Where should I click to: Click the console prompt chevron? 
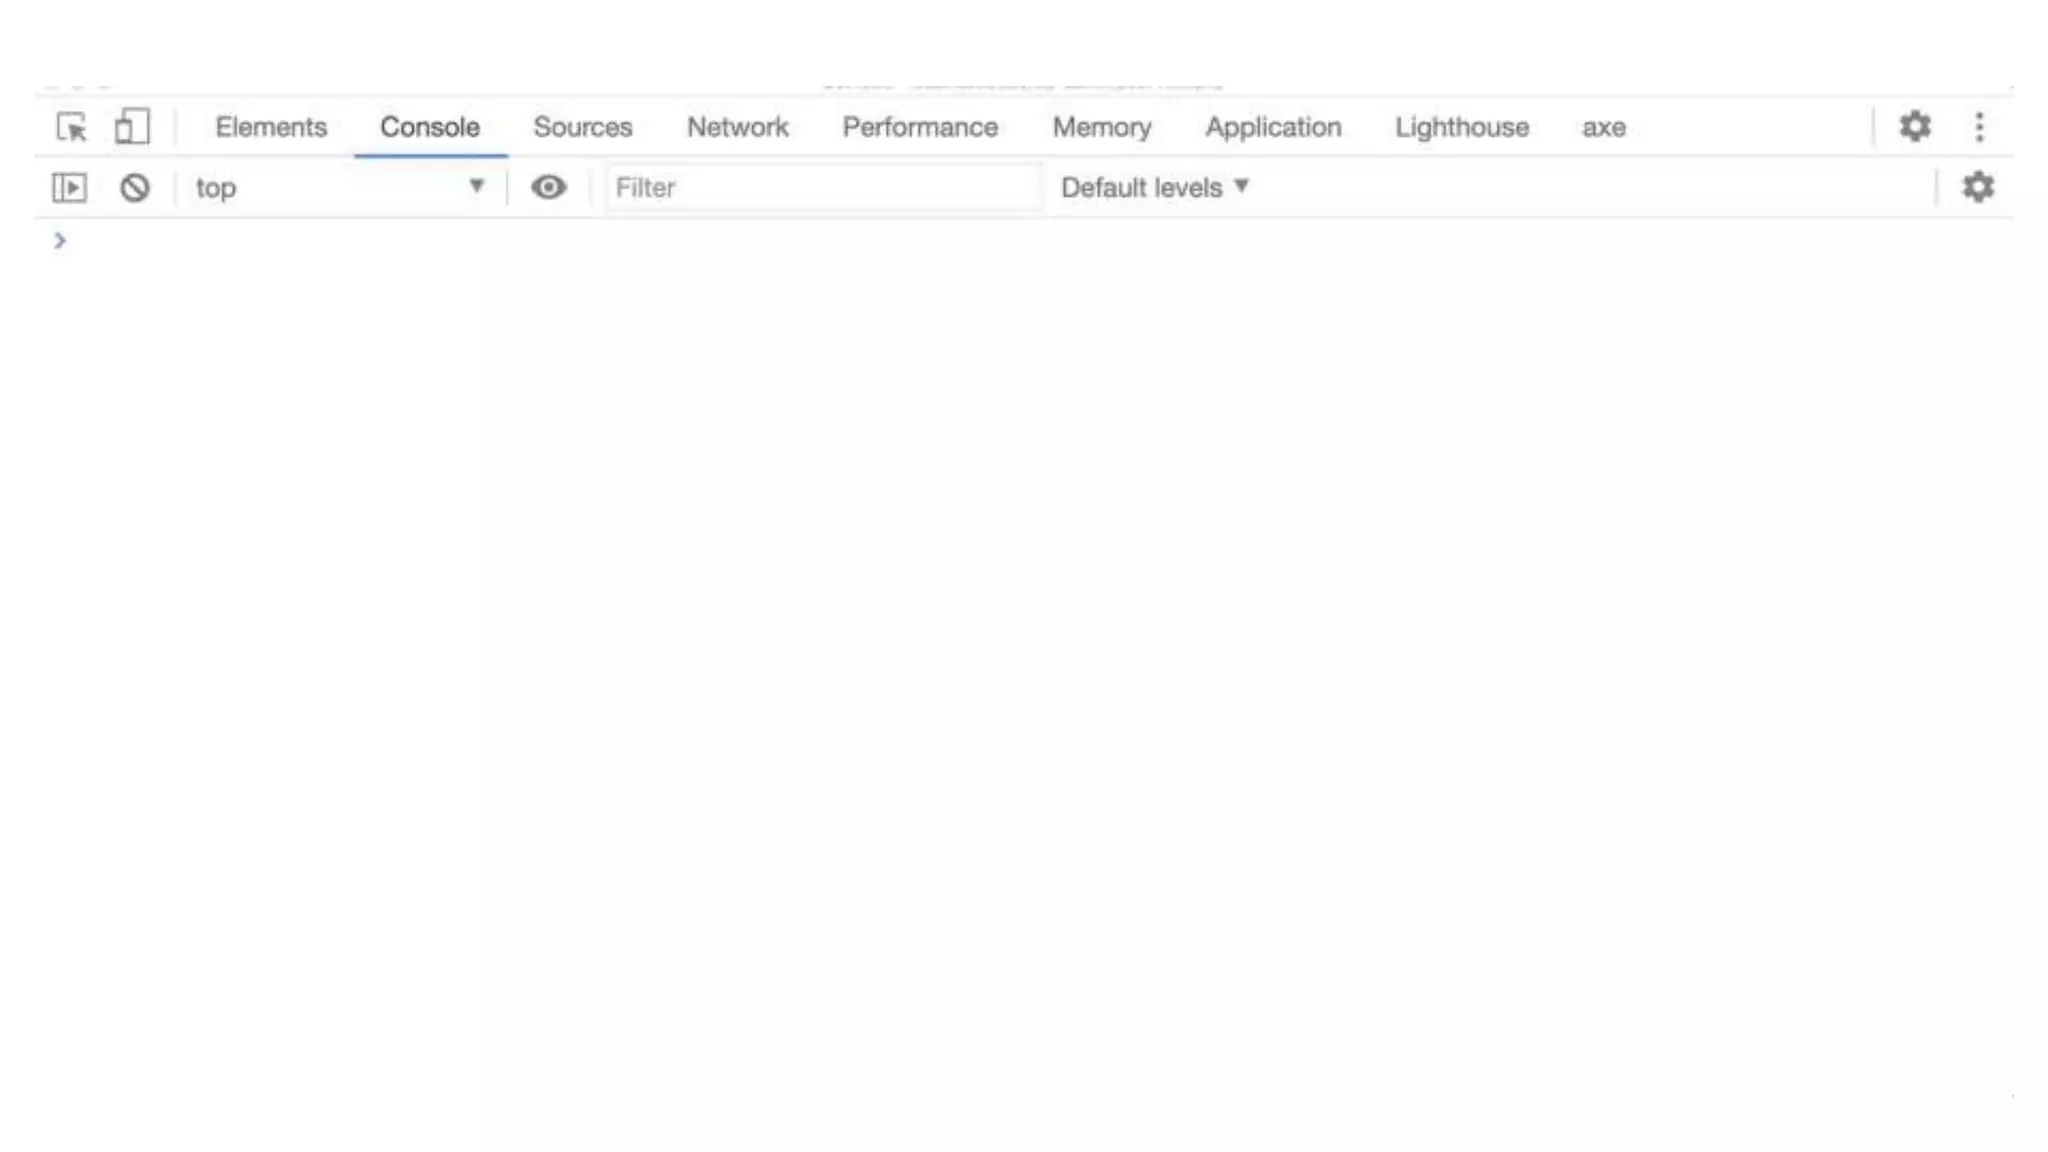click(60, 240)
